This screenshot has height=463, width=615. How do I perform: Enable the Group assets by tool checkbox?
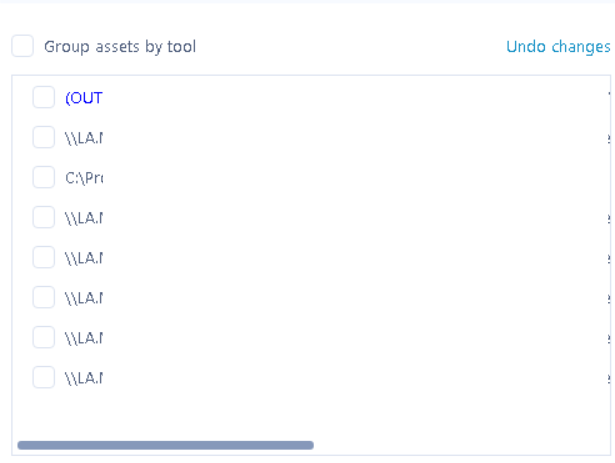23,47
